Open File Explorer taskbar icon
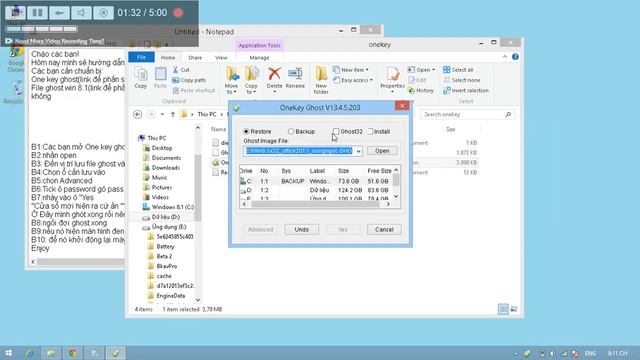 coord(51,353)
